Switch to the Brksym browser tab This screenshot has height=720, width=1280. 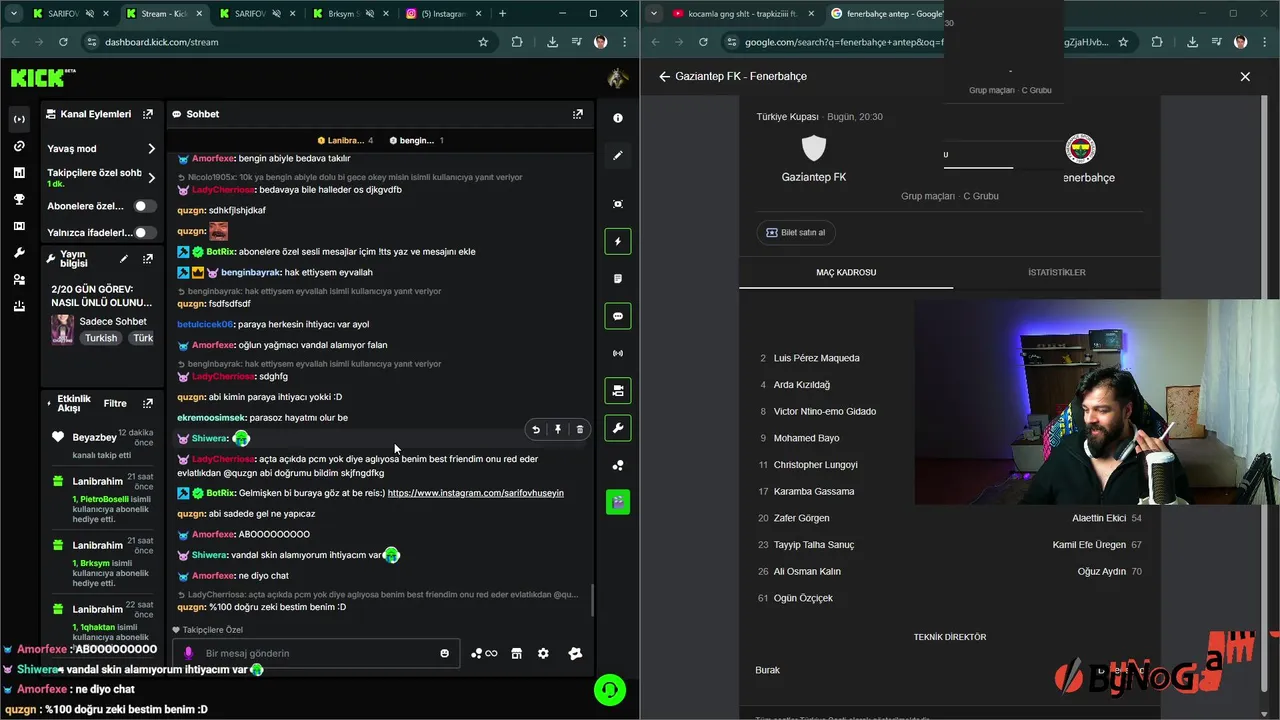coord(353,14)
